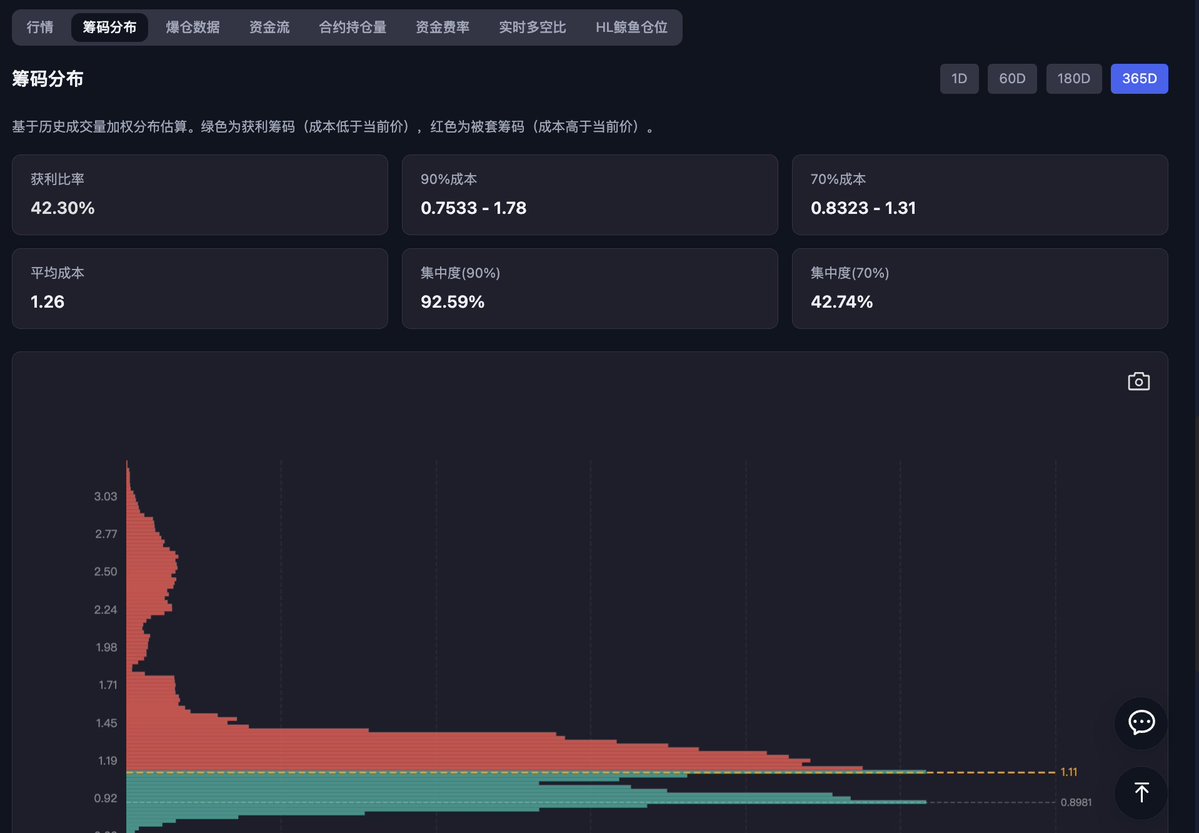The width and height of the screenshot is (1199, 833).
Task: Click the 筹码分布 section heading
Action: (x=47, y=79)
